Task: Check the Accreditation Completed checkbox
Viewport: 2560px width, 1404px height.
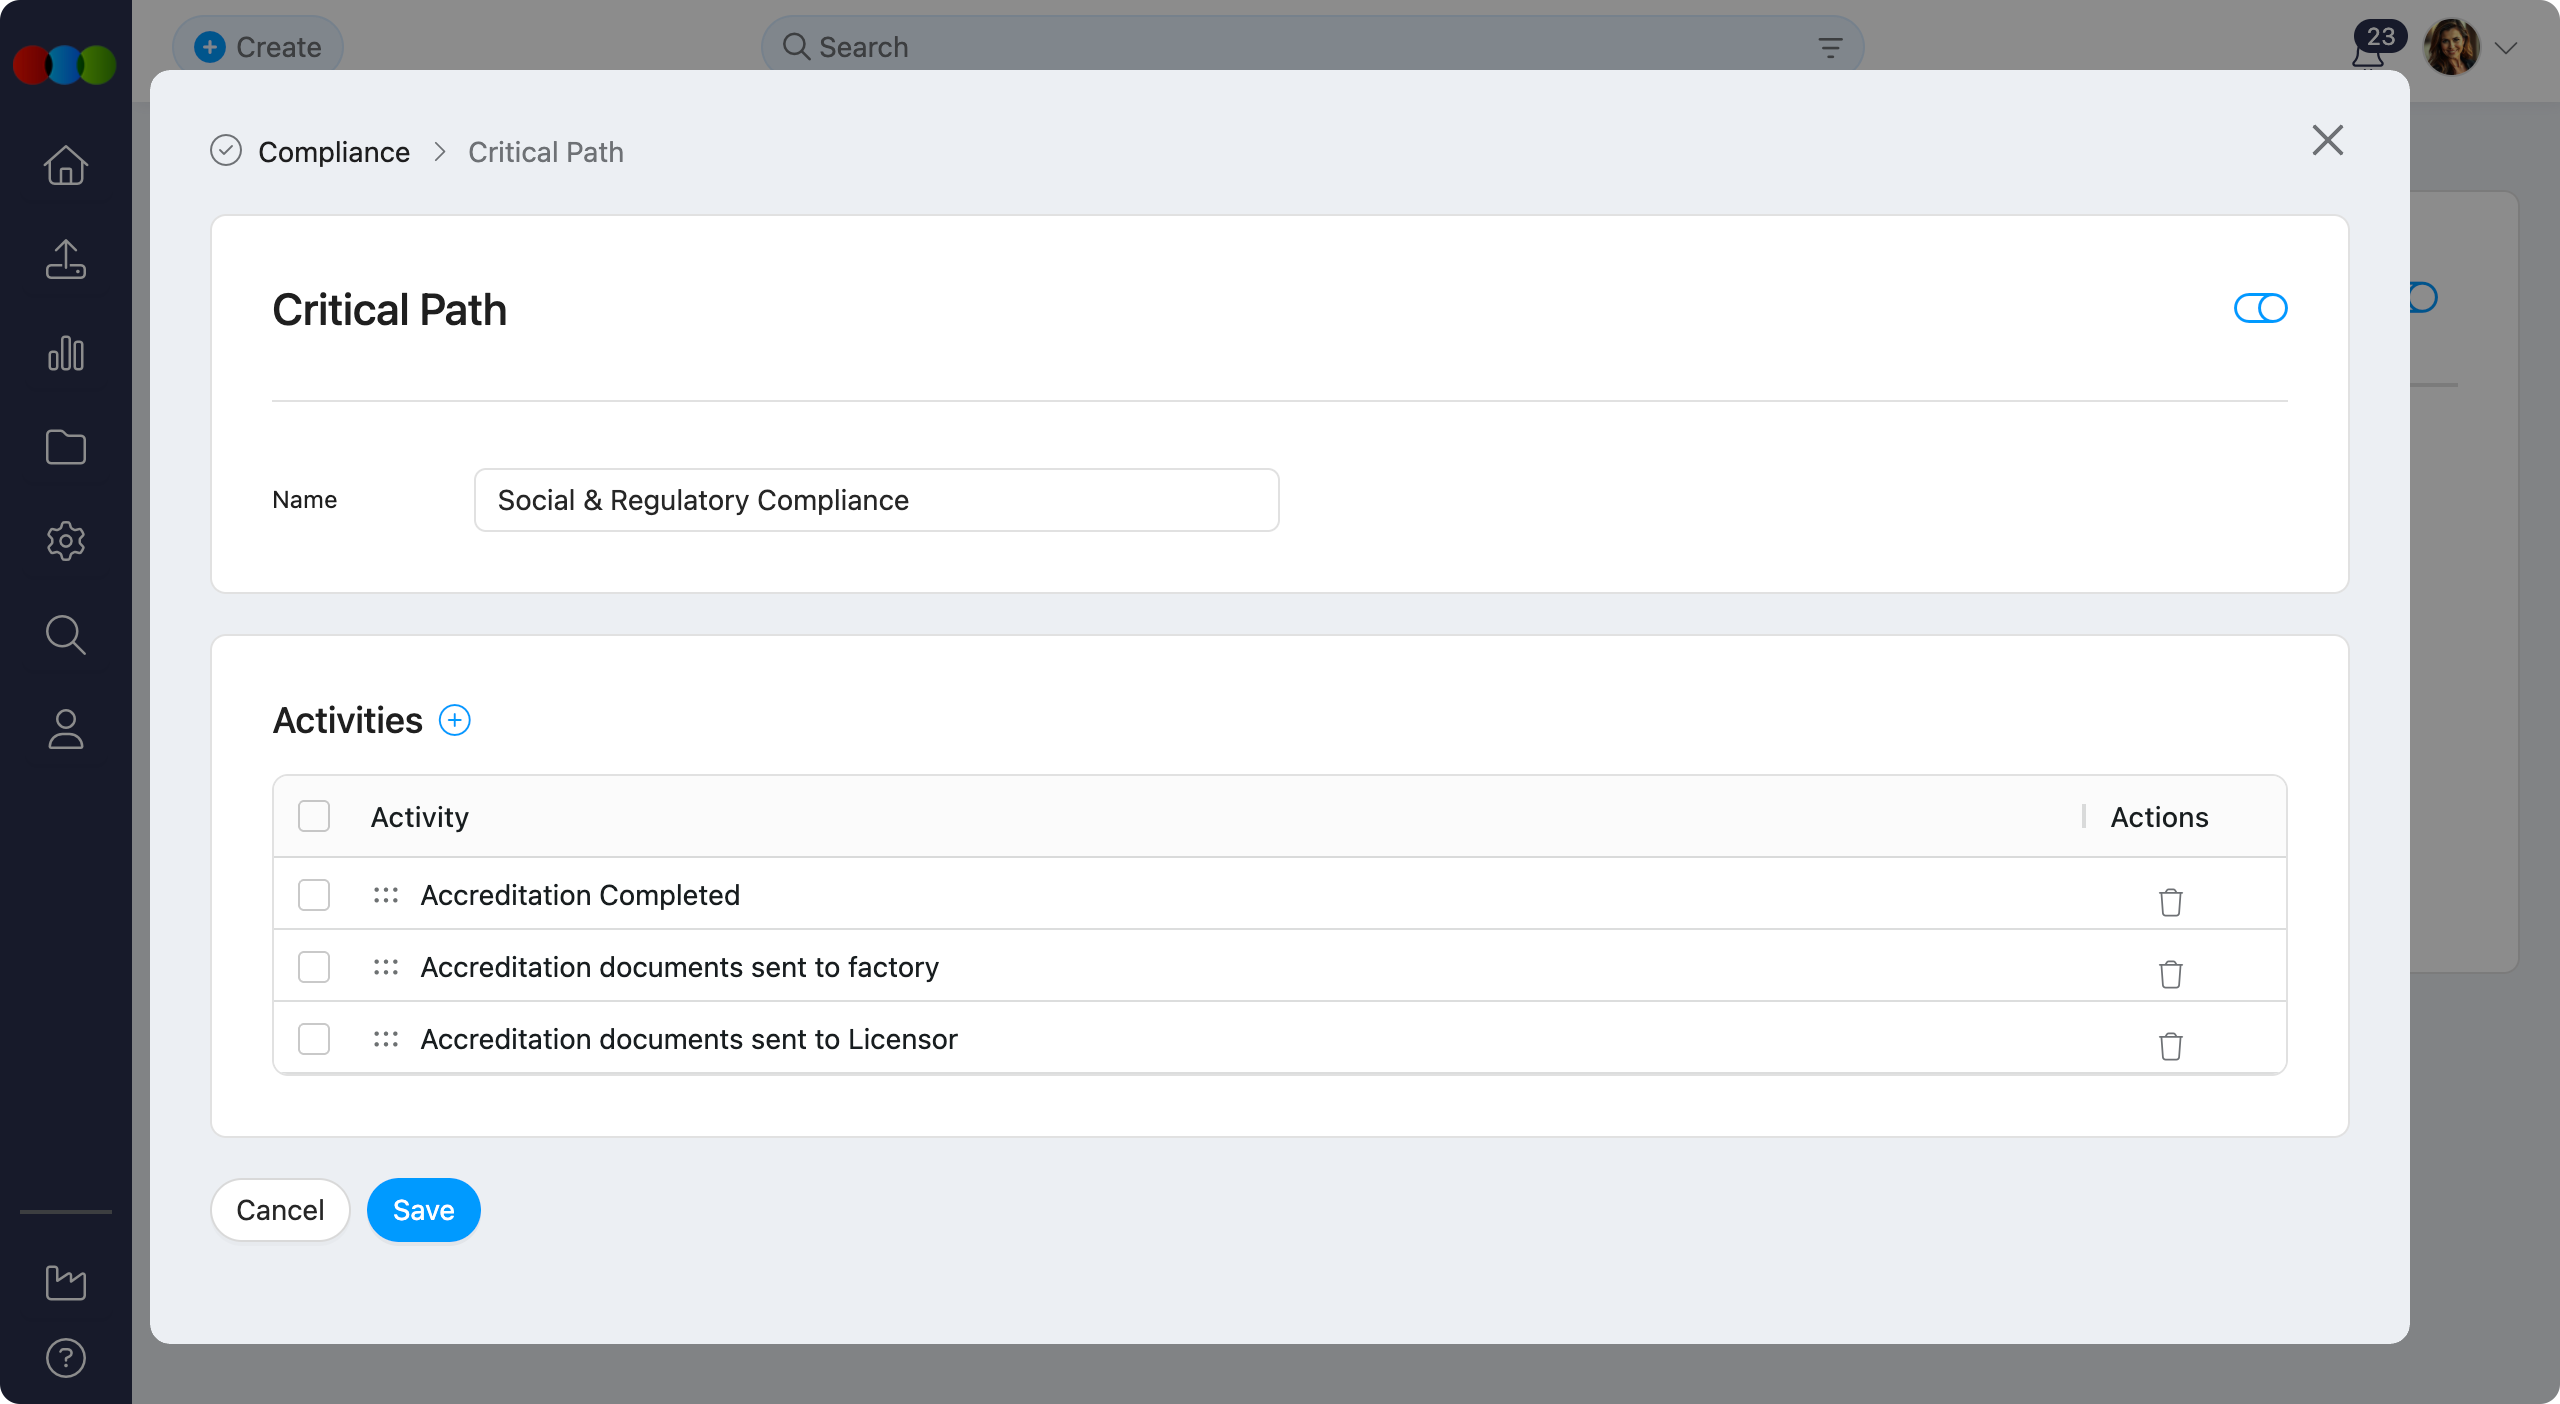Action: (x=314, y=895)
